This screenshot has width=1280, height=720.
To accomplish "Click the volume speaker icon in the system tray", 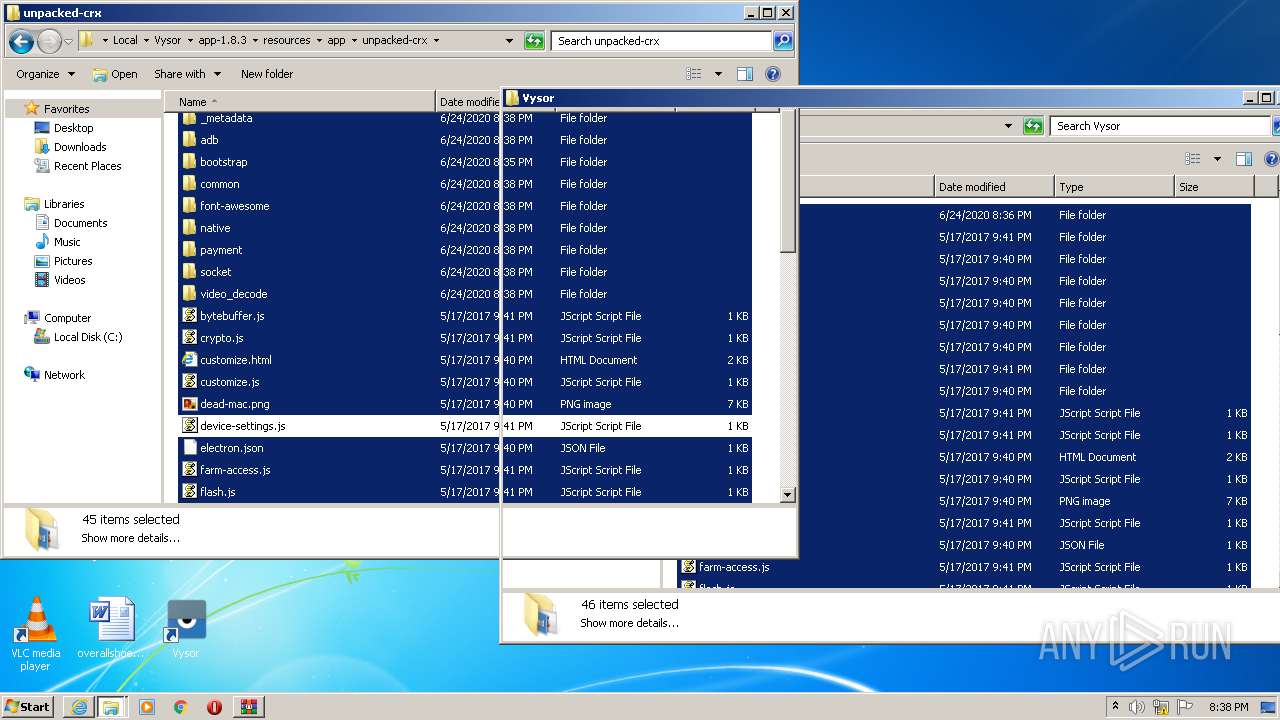I will (1137, 707).
